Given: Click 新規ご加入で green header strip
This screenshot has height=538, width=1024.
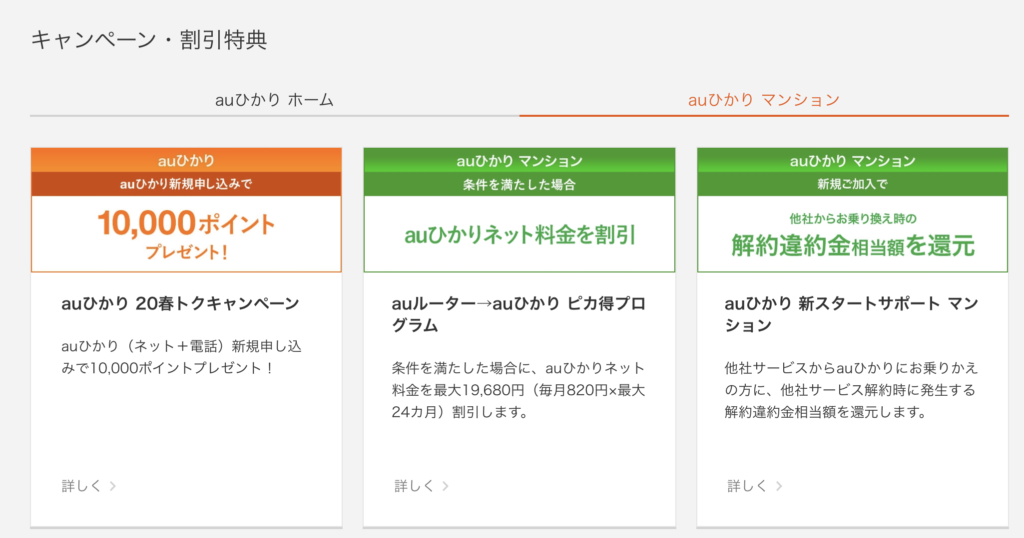Looking at the screenshot, I should pos(852,184).
